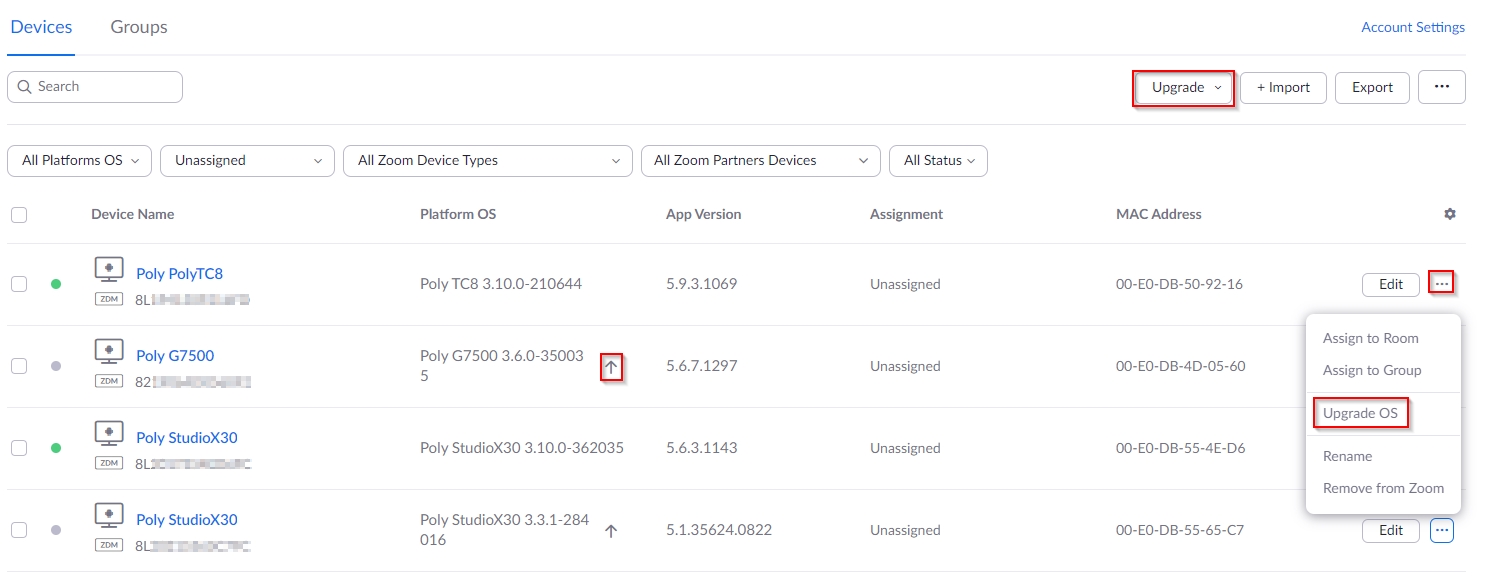Open the ellipsis menu for Poly PolyTC8
This screenshot has height=584, width=1503.
(1441, 284)
